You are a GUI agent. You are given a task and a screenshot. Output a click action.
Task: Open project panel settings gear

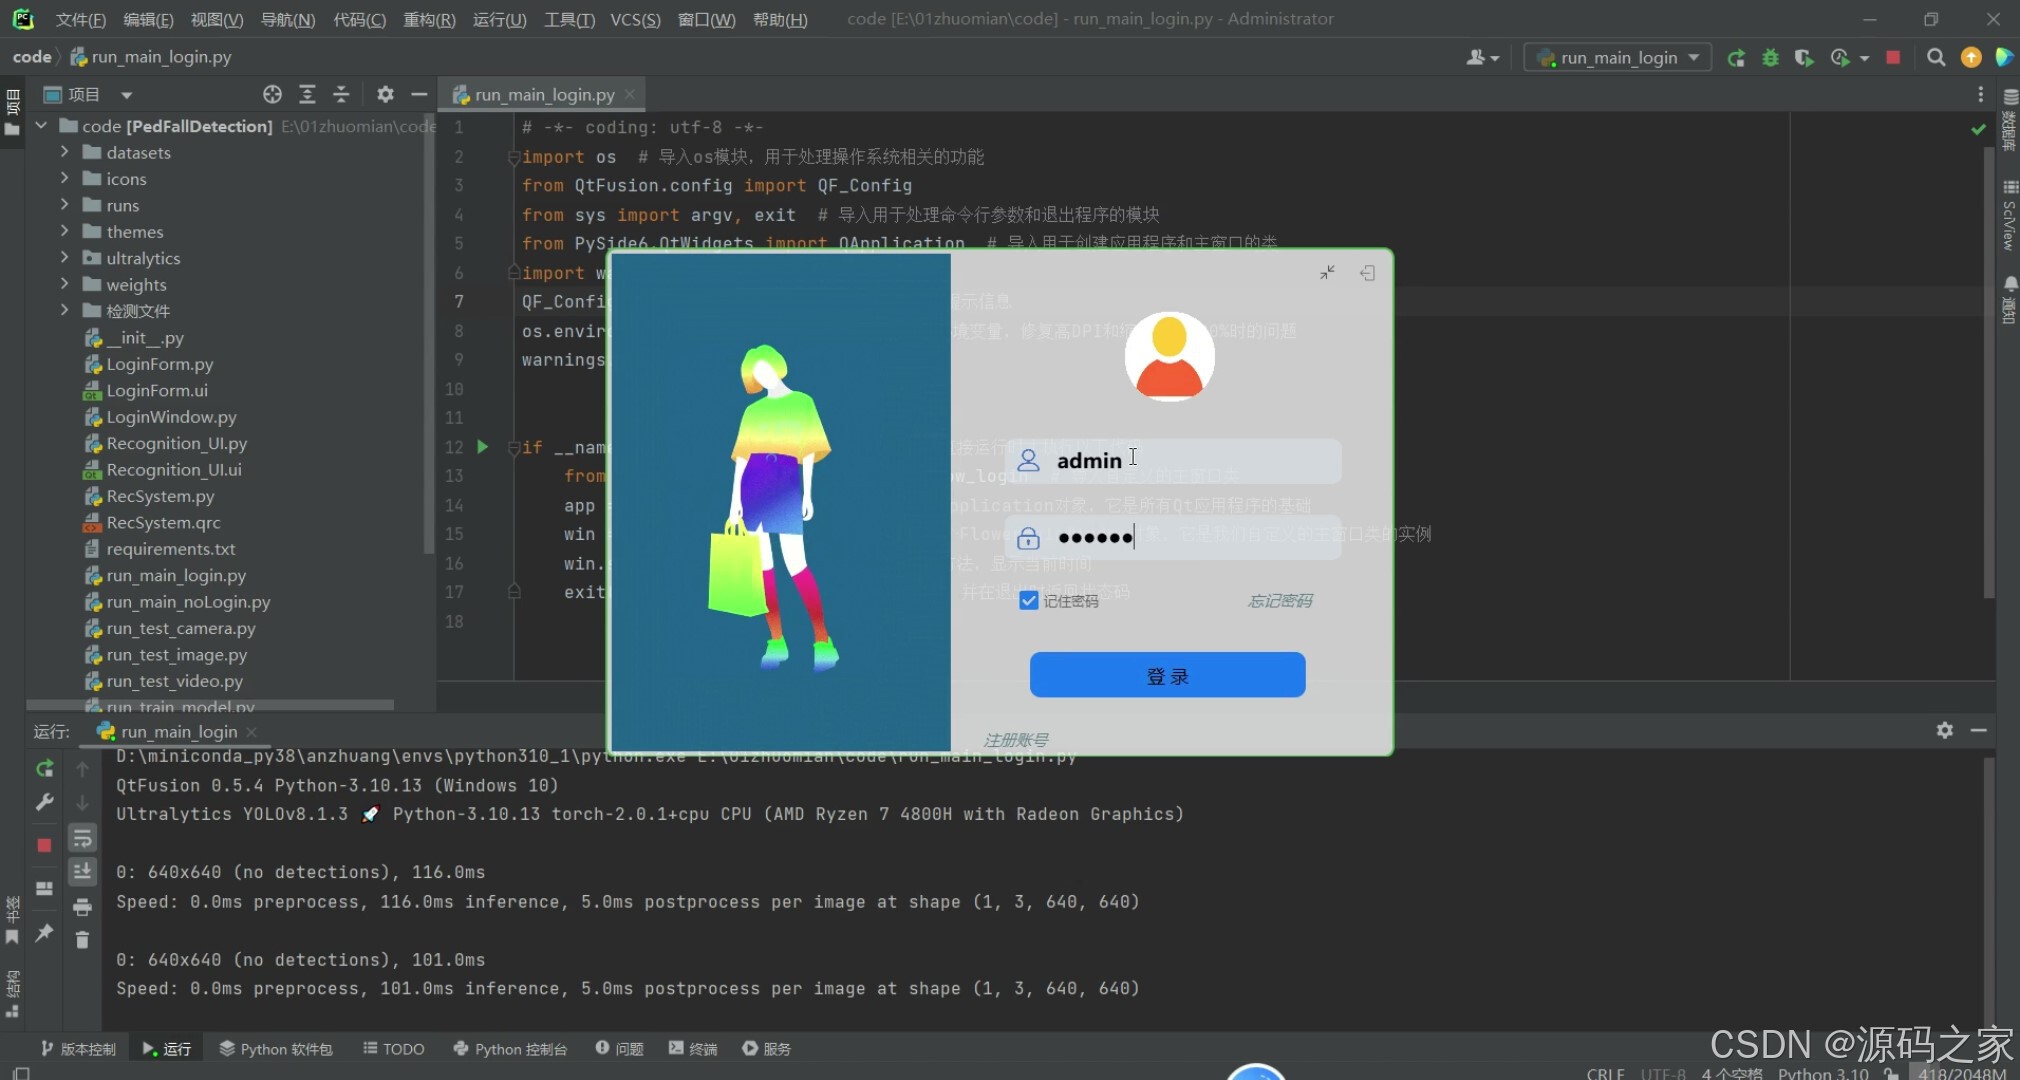(x=385, y=94)
